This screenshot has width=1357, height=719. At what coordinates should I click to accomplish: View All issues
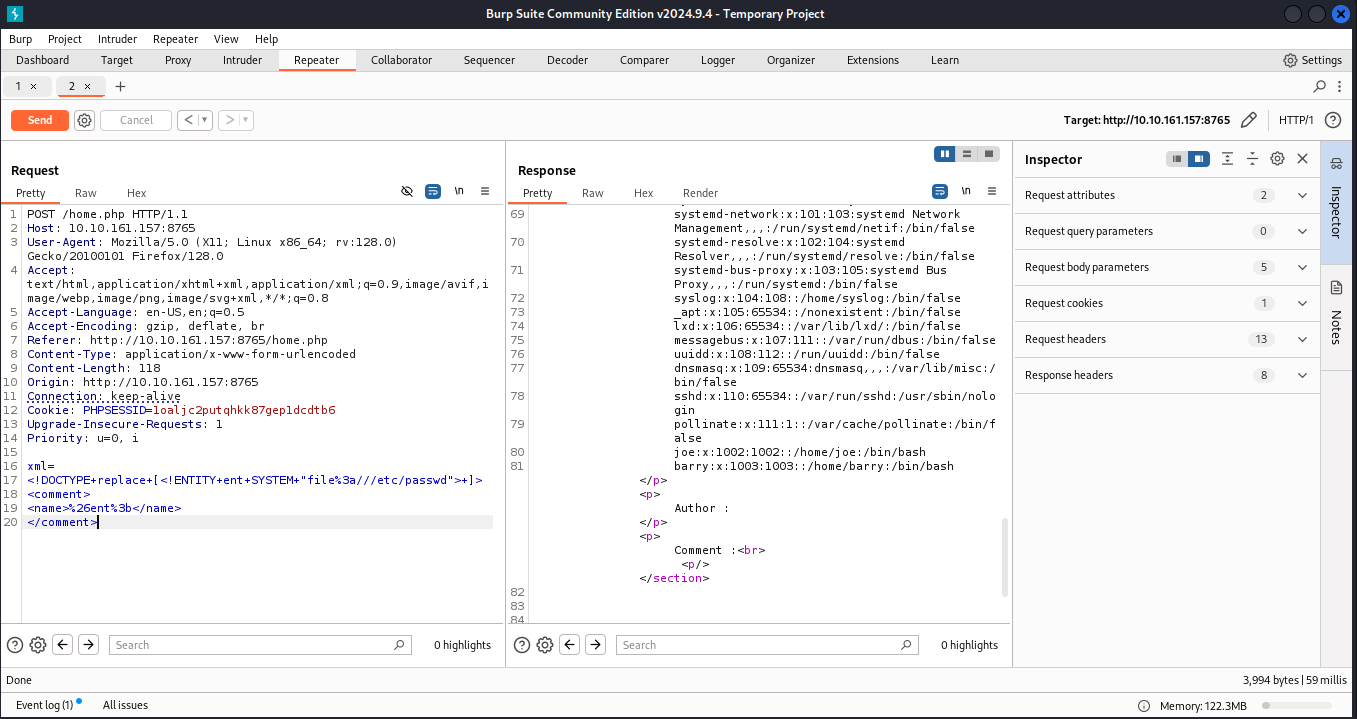(125, 705)
